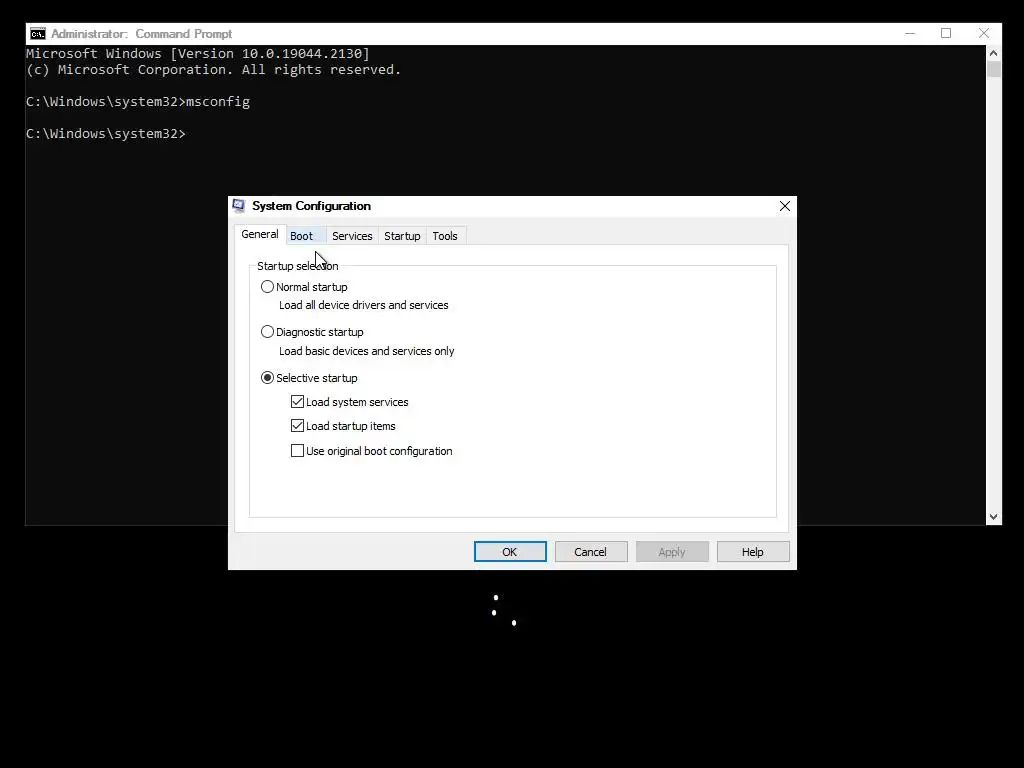
Task: Click the 'System Configuration' title text
Action: pos(312,206)
